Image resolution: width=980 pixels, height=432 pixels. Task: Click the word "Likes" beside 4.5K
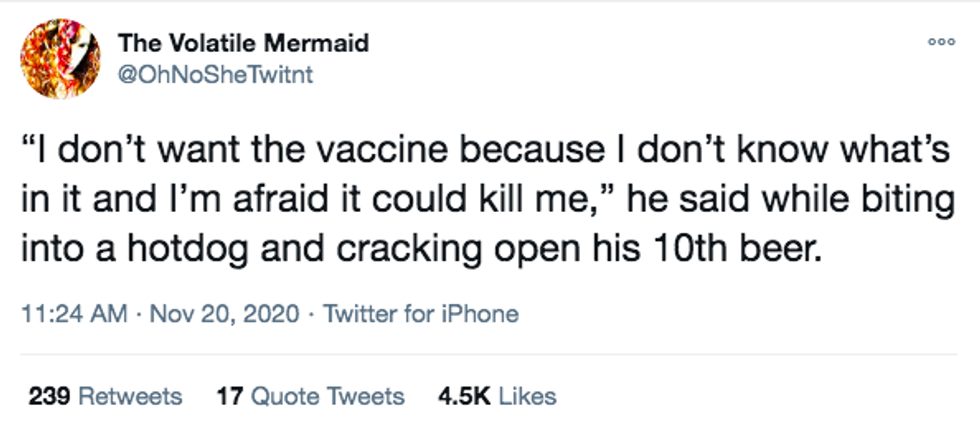click(x=526, y=396)
